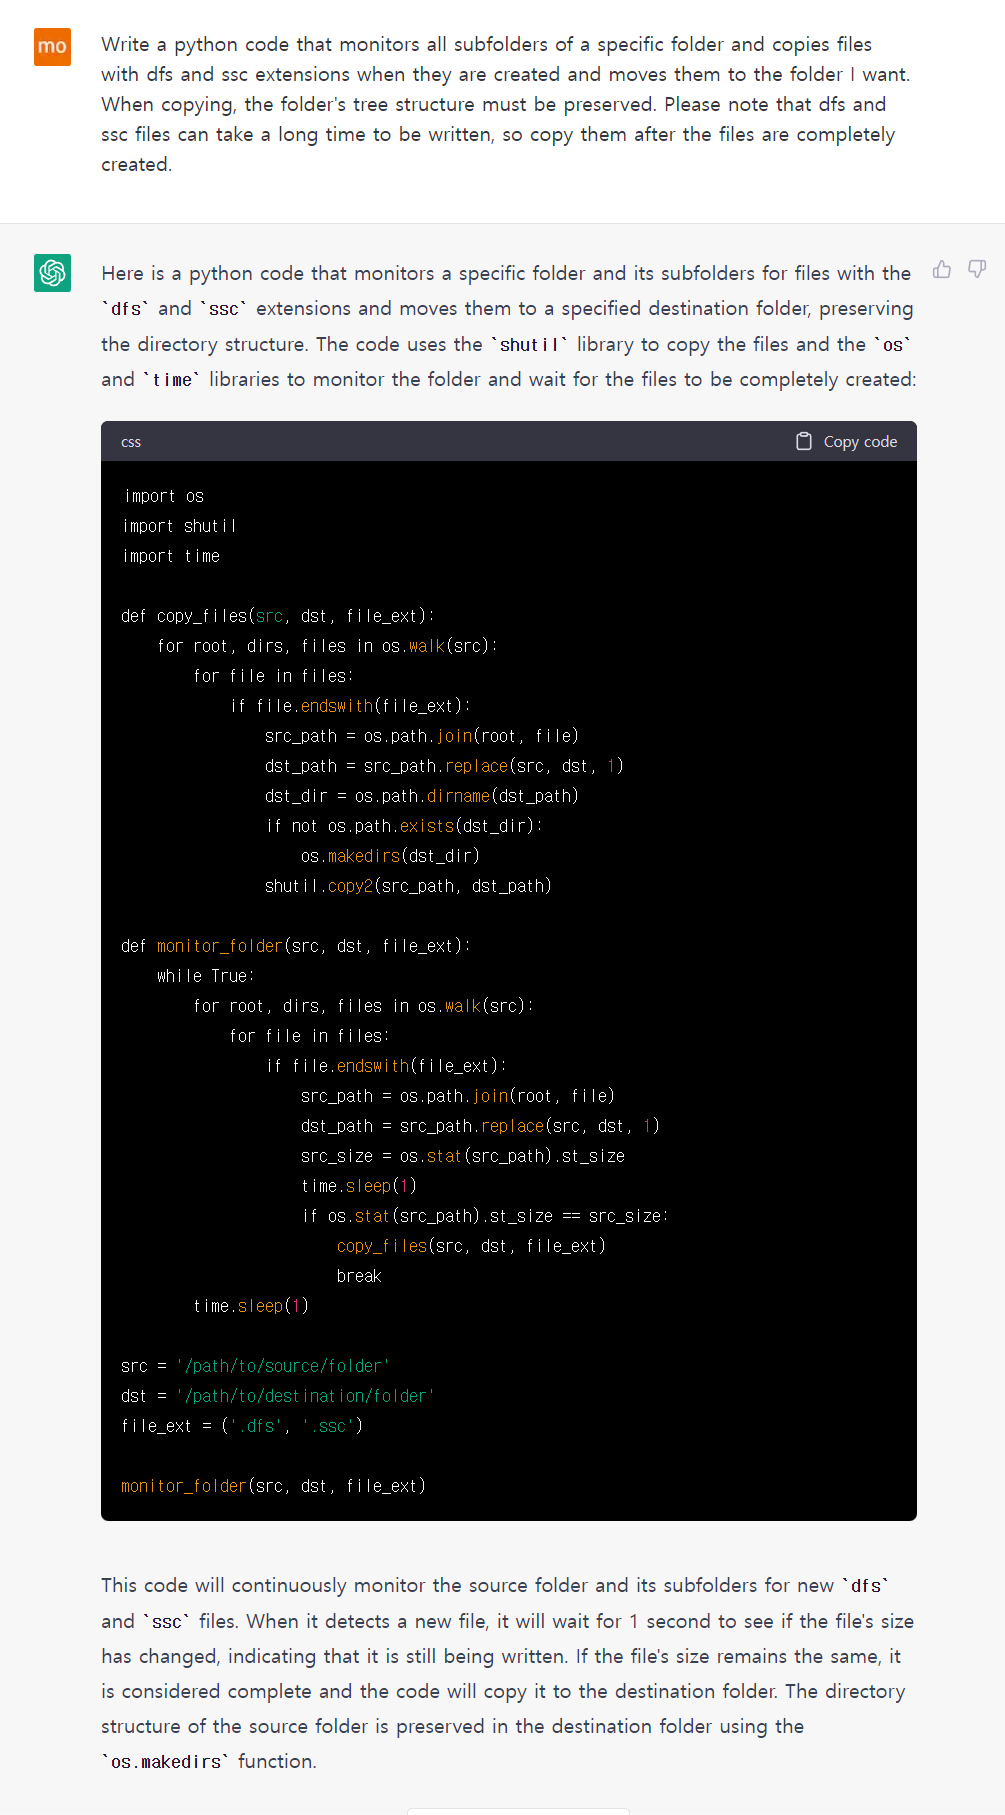Viewport: 1005px width, 1815px height.
Task: Click the 'css' language label in code header
Action: click(x=131, y=442)
